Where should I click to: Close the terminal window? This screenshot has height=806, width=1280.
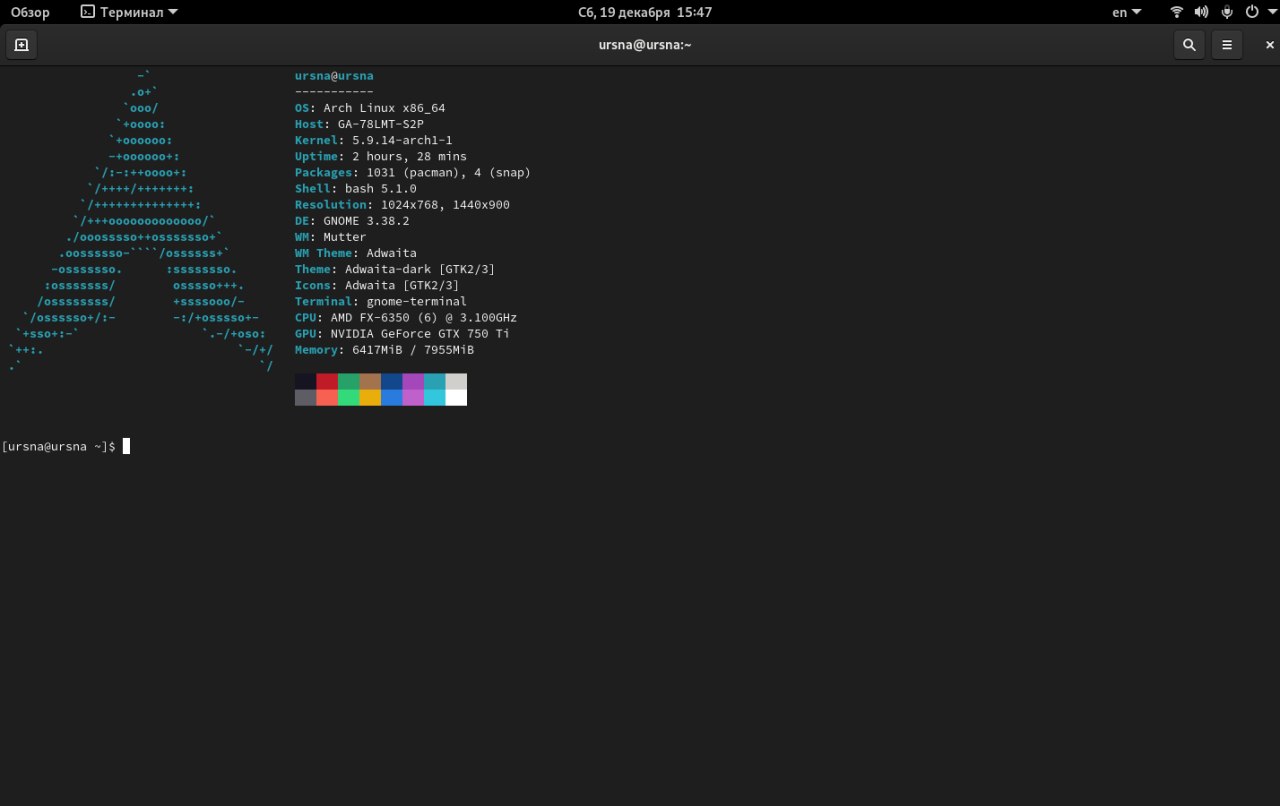[x=1270, y=45]
